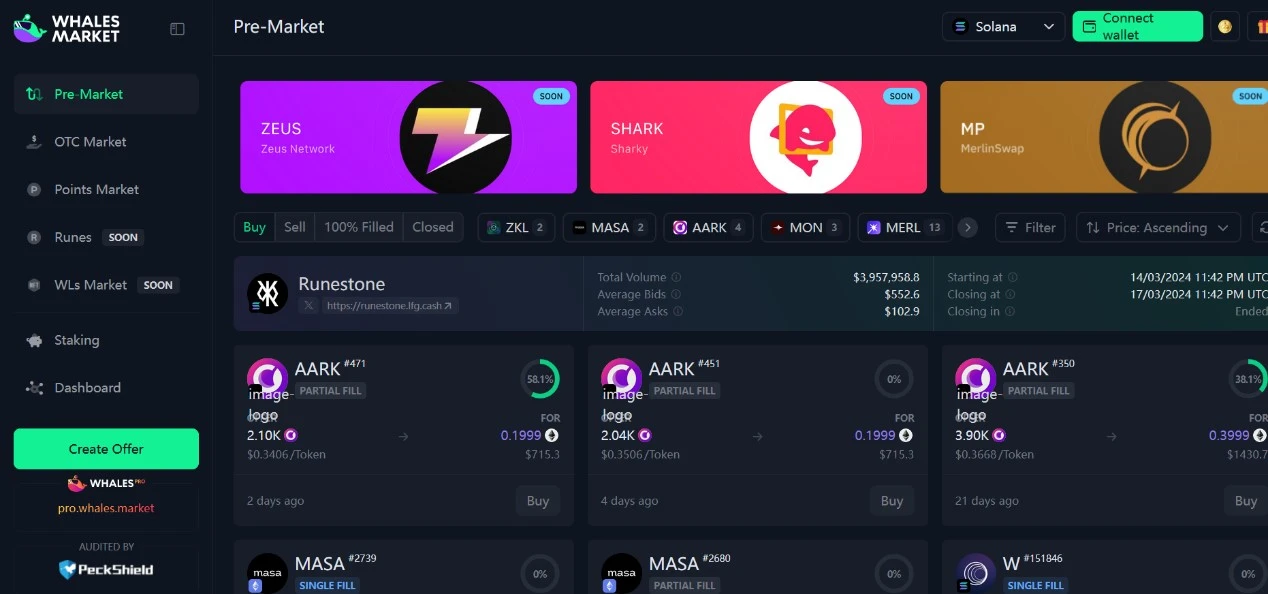
Task: Open the Solana network dropdown
Action: coord(1004,27)
